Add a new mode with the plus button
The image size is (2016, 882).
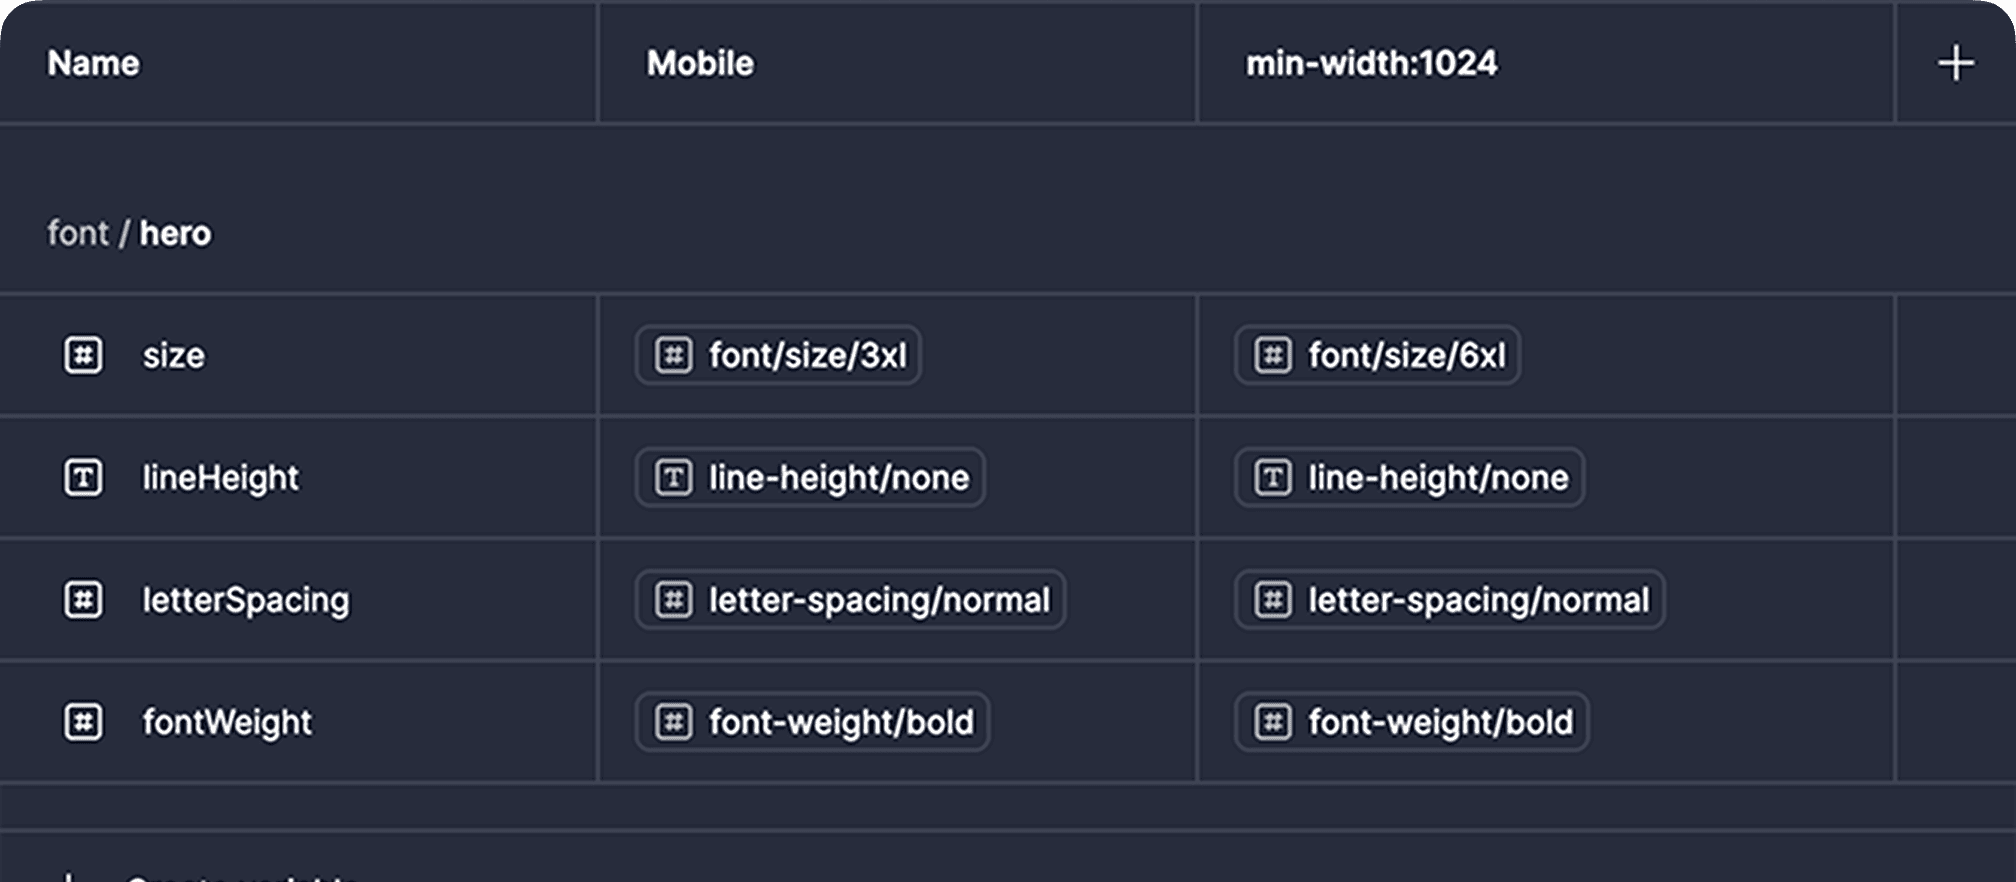(x=1955, y=63)
